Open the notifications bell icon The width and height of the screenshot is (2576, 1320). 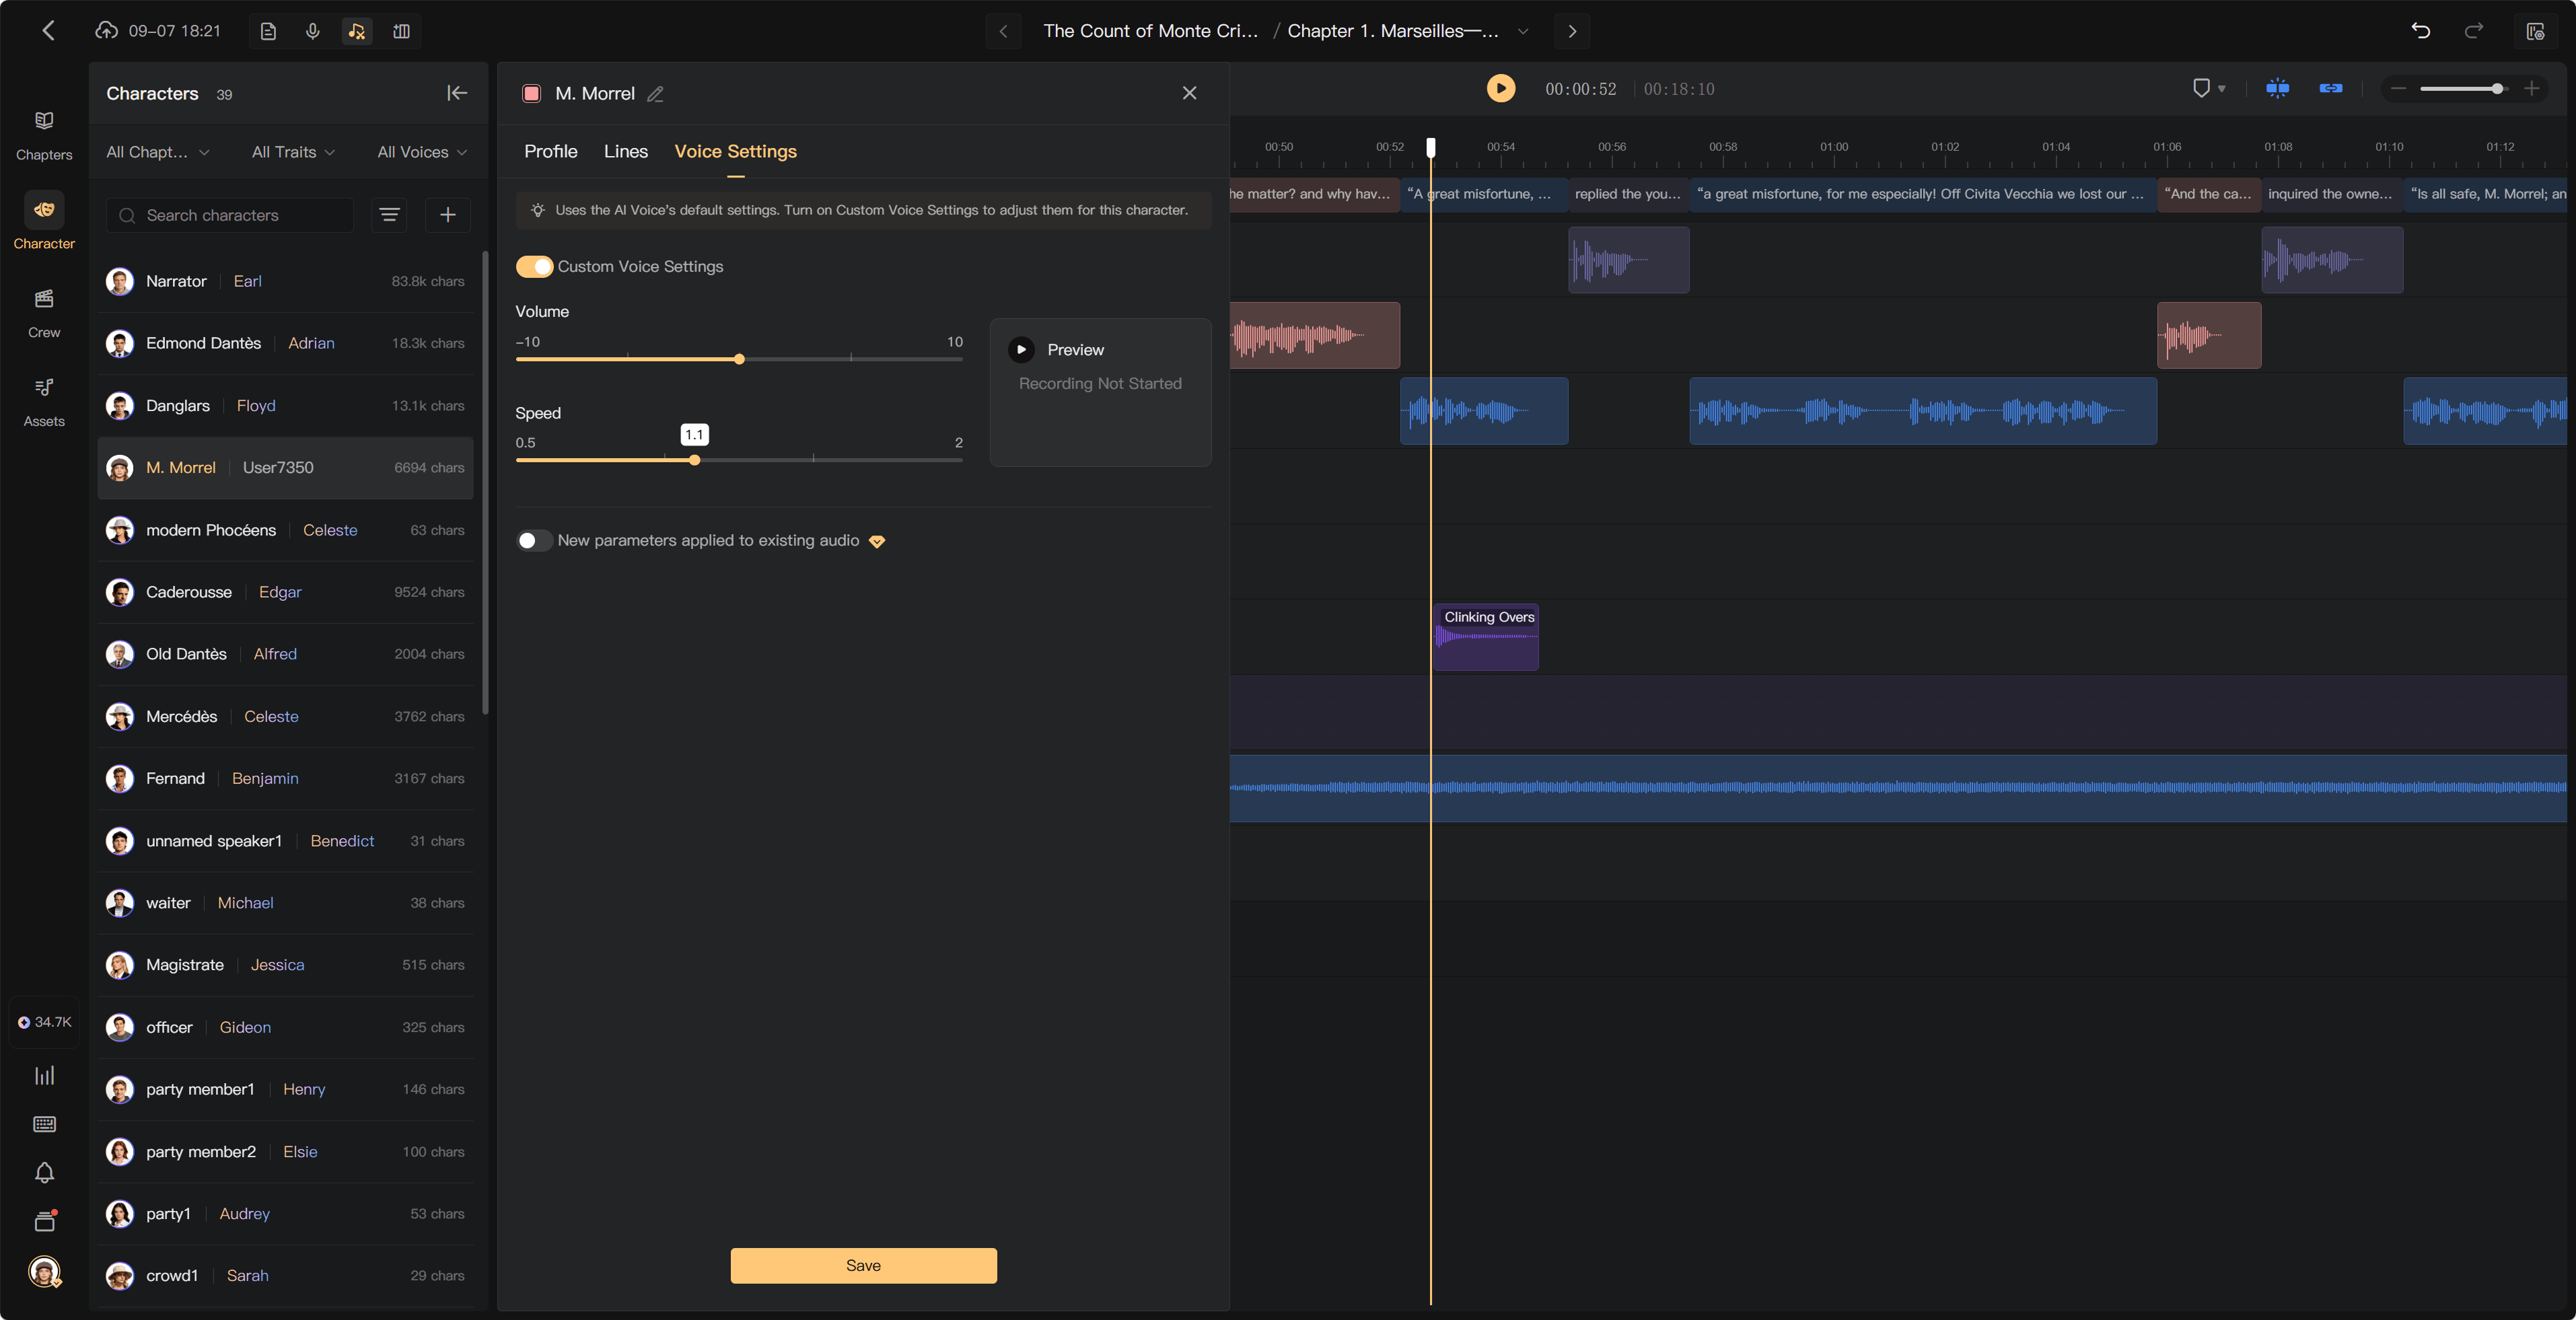44,1172
